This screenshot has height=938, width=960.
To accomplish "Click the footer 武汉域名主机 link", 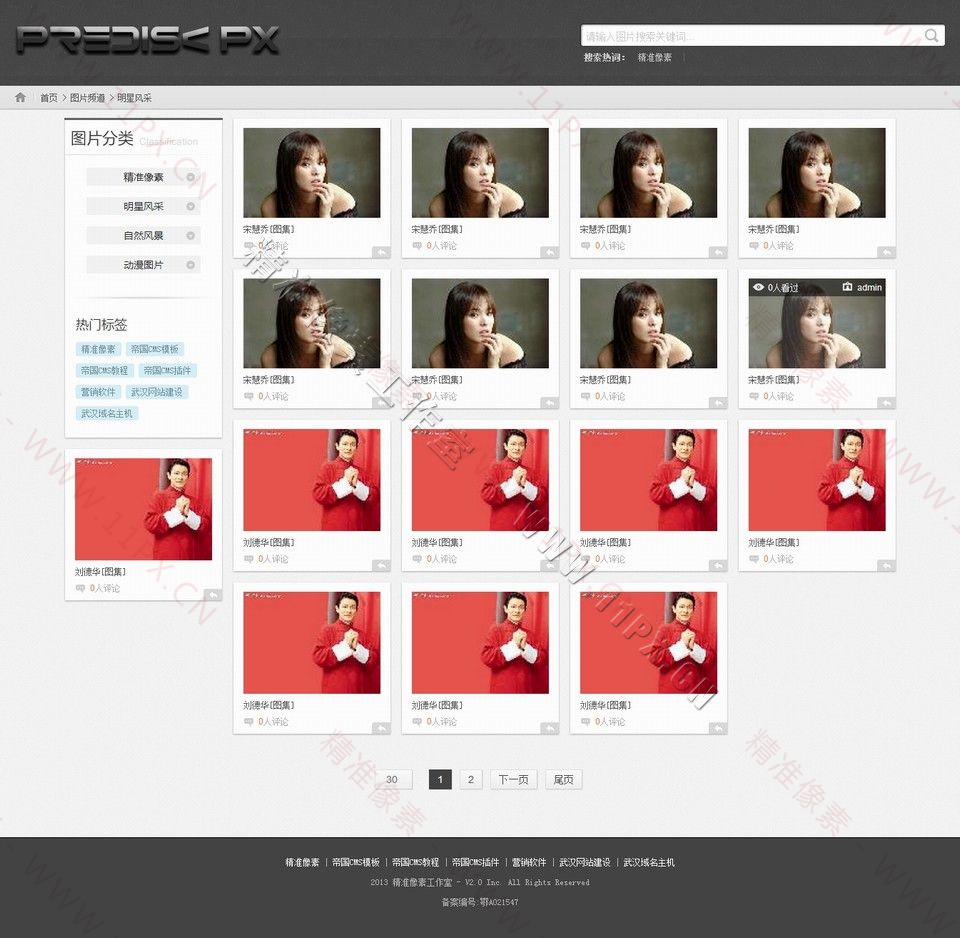I will pyautogui.click(x=649, y=863).
